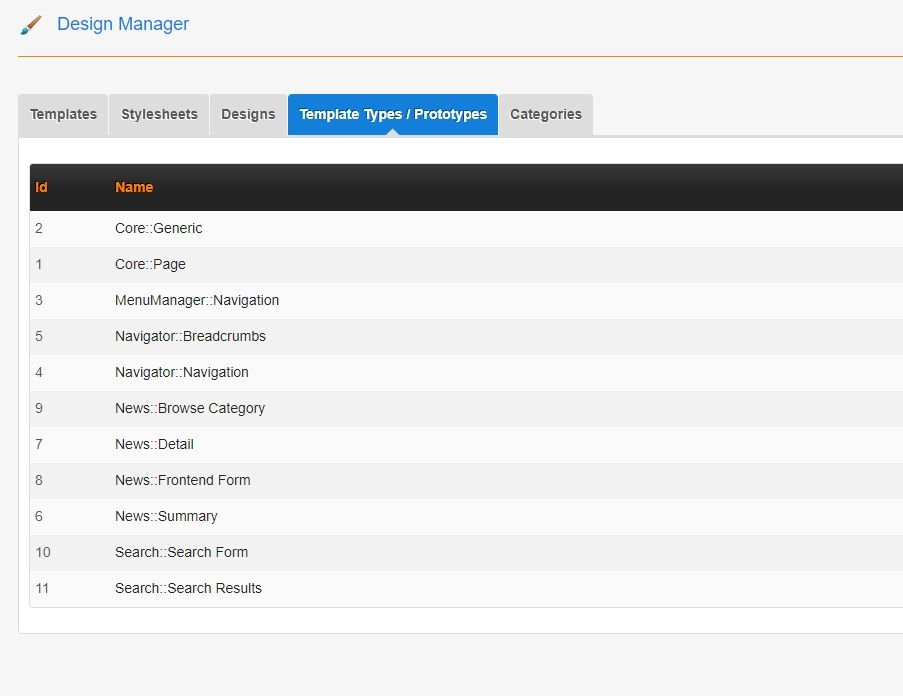Select Search::Search Form entry

click(181, 552)
